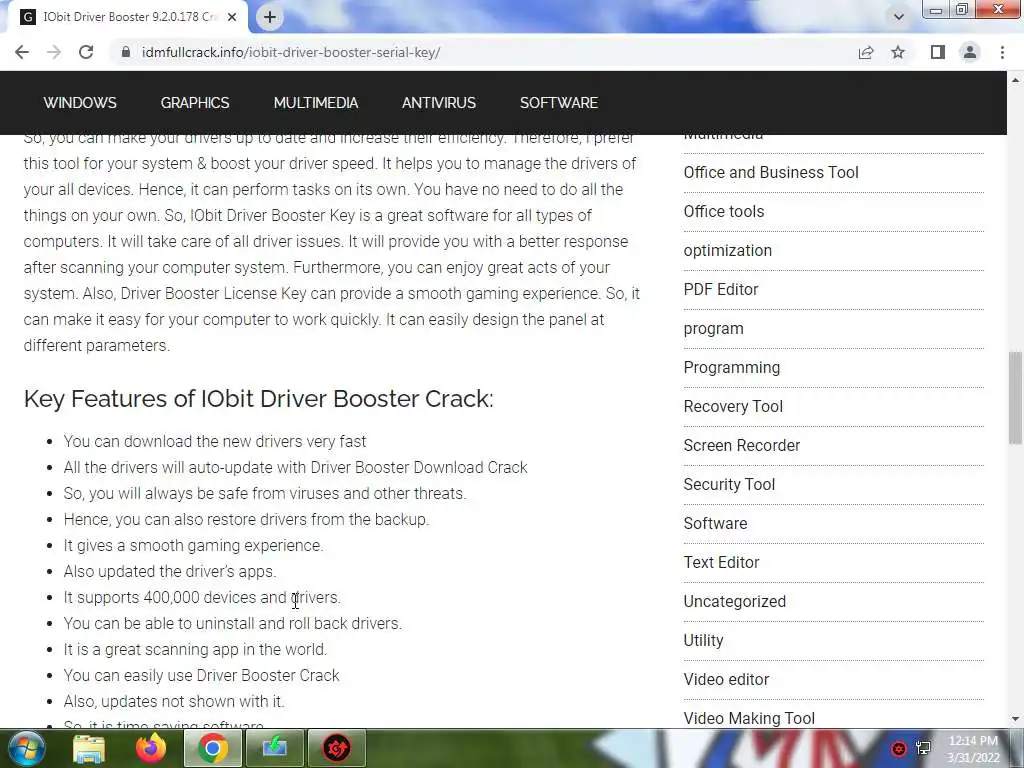Click the Key Features heading
Image resolution: width=1024 pixels, height=768 pixels.
click(259, 398)
